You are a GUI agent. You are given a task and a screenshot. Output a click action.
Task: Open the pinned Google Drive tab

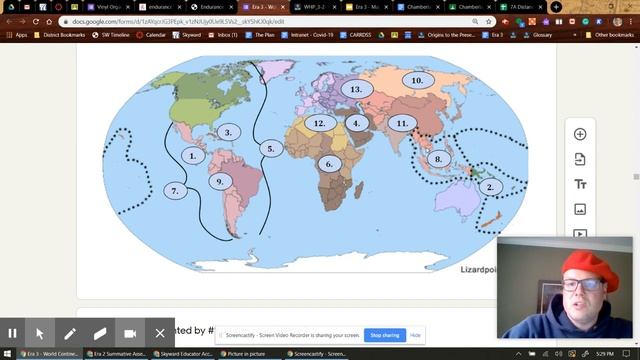pyautogui.click(x=11, y=7)
